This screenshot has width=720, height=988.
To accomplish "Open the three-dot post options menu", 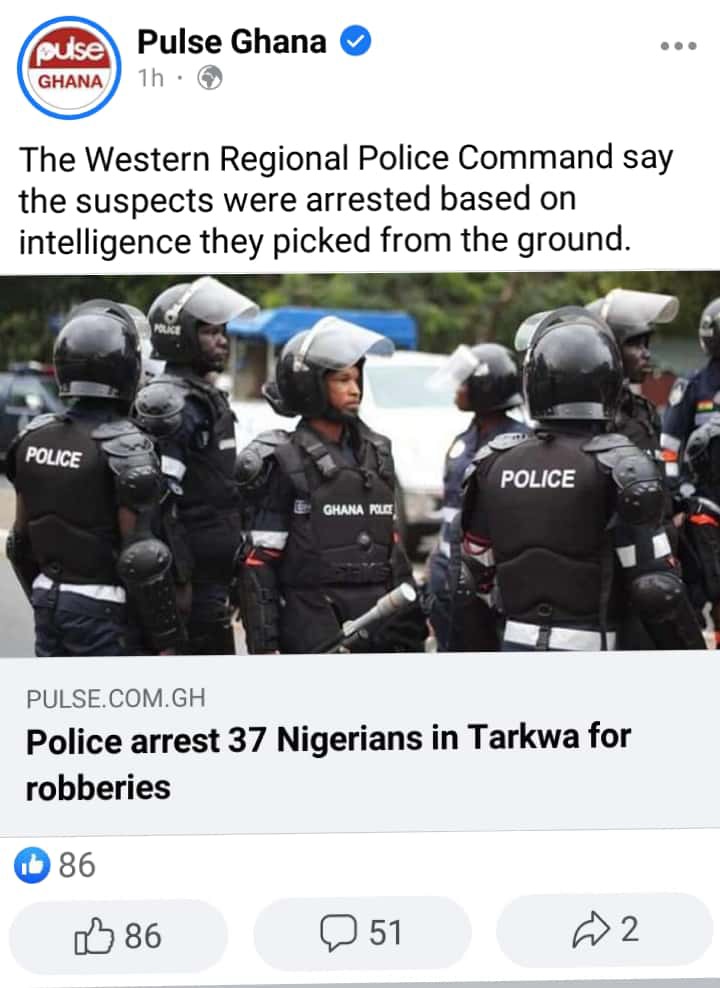I will [678, 46].
